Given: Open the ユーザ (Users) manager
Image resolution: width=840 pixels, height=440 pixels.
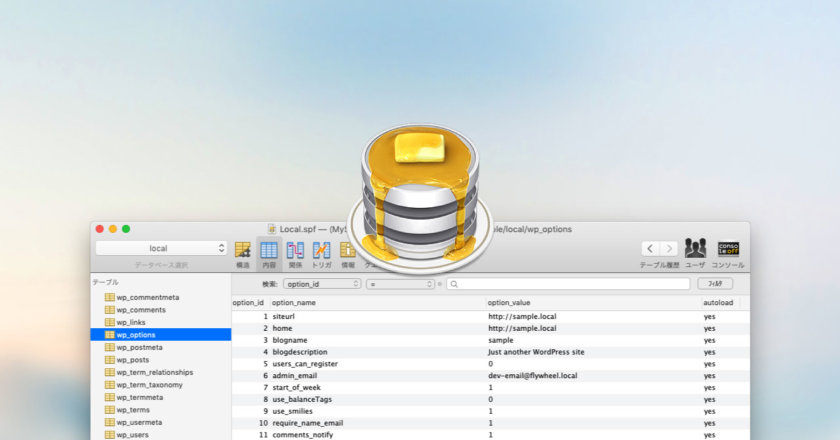Looking at the screenshot, I should tap(695, 253).
